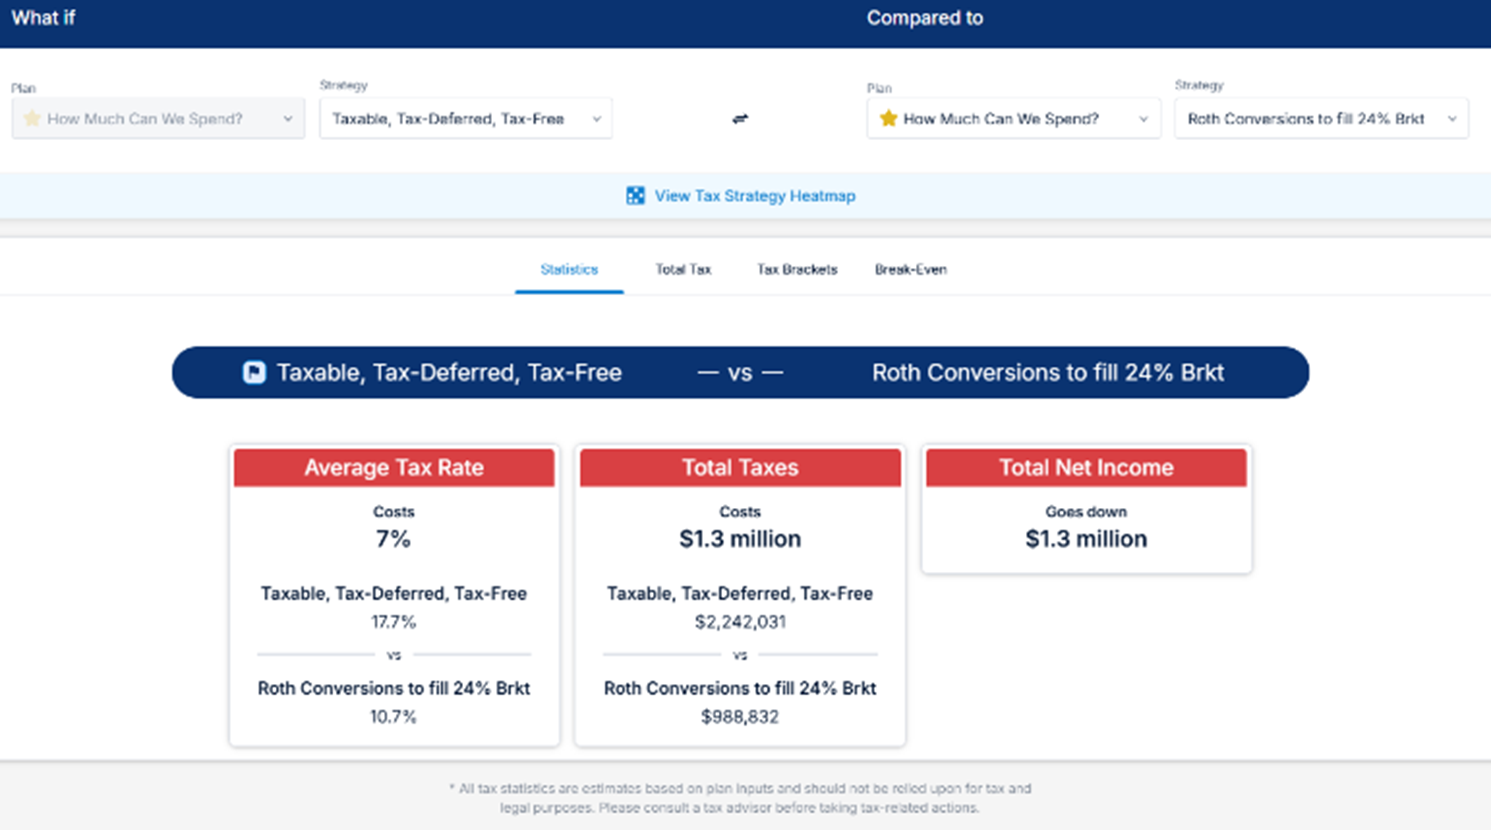Viewport: 1491px width, 830px height.
Task: Click the star icon in the Compared to plan
Action: pos(888,119)
